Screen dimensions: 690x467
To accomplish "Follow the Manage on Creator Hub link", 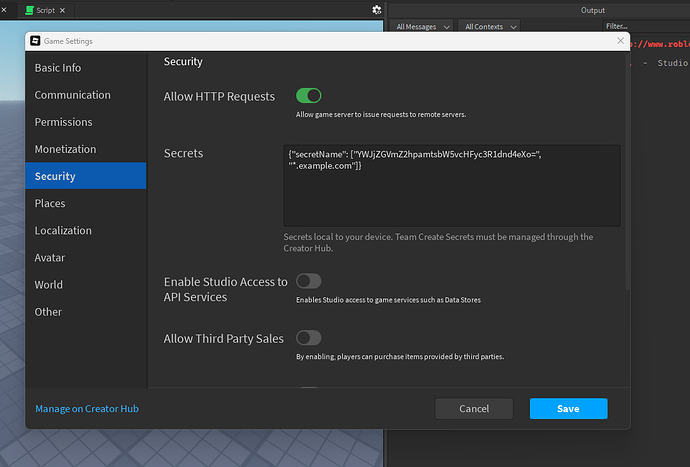I will click(x=87, y=408).
